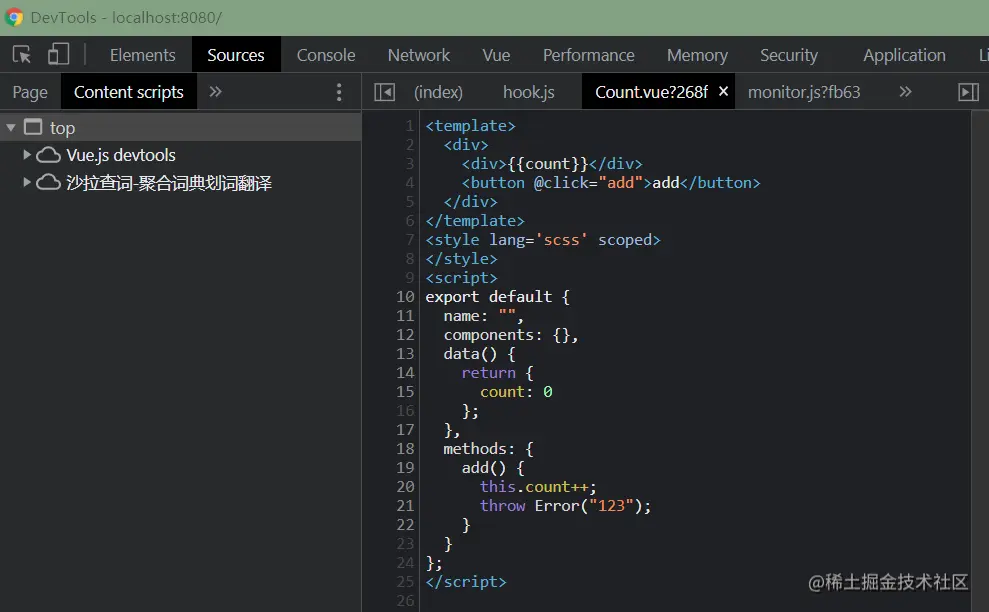The height and width of the screenshot is (612, 989).
Task: Click the 'this.count++;' code text
Action: [538, 486]
